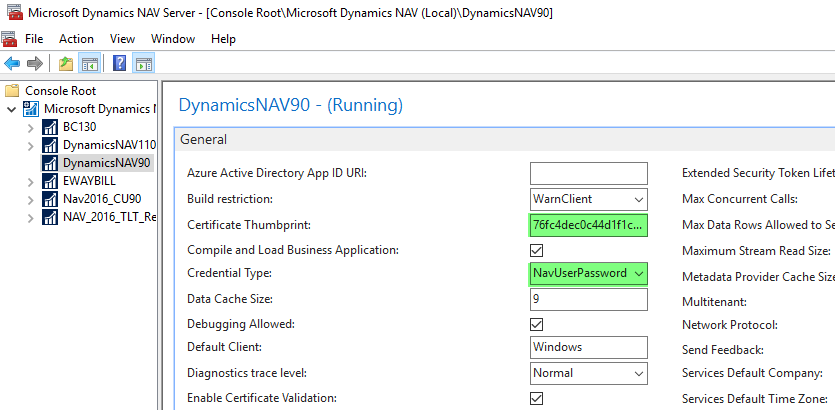Click the Certificate Thumbprint field
Viewport: 835px width, 410px height.
[589, 226]
